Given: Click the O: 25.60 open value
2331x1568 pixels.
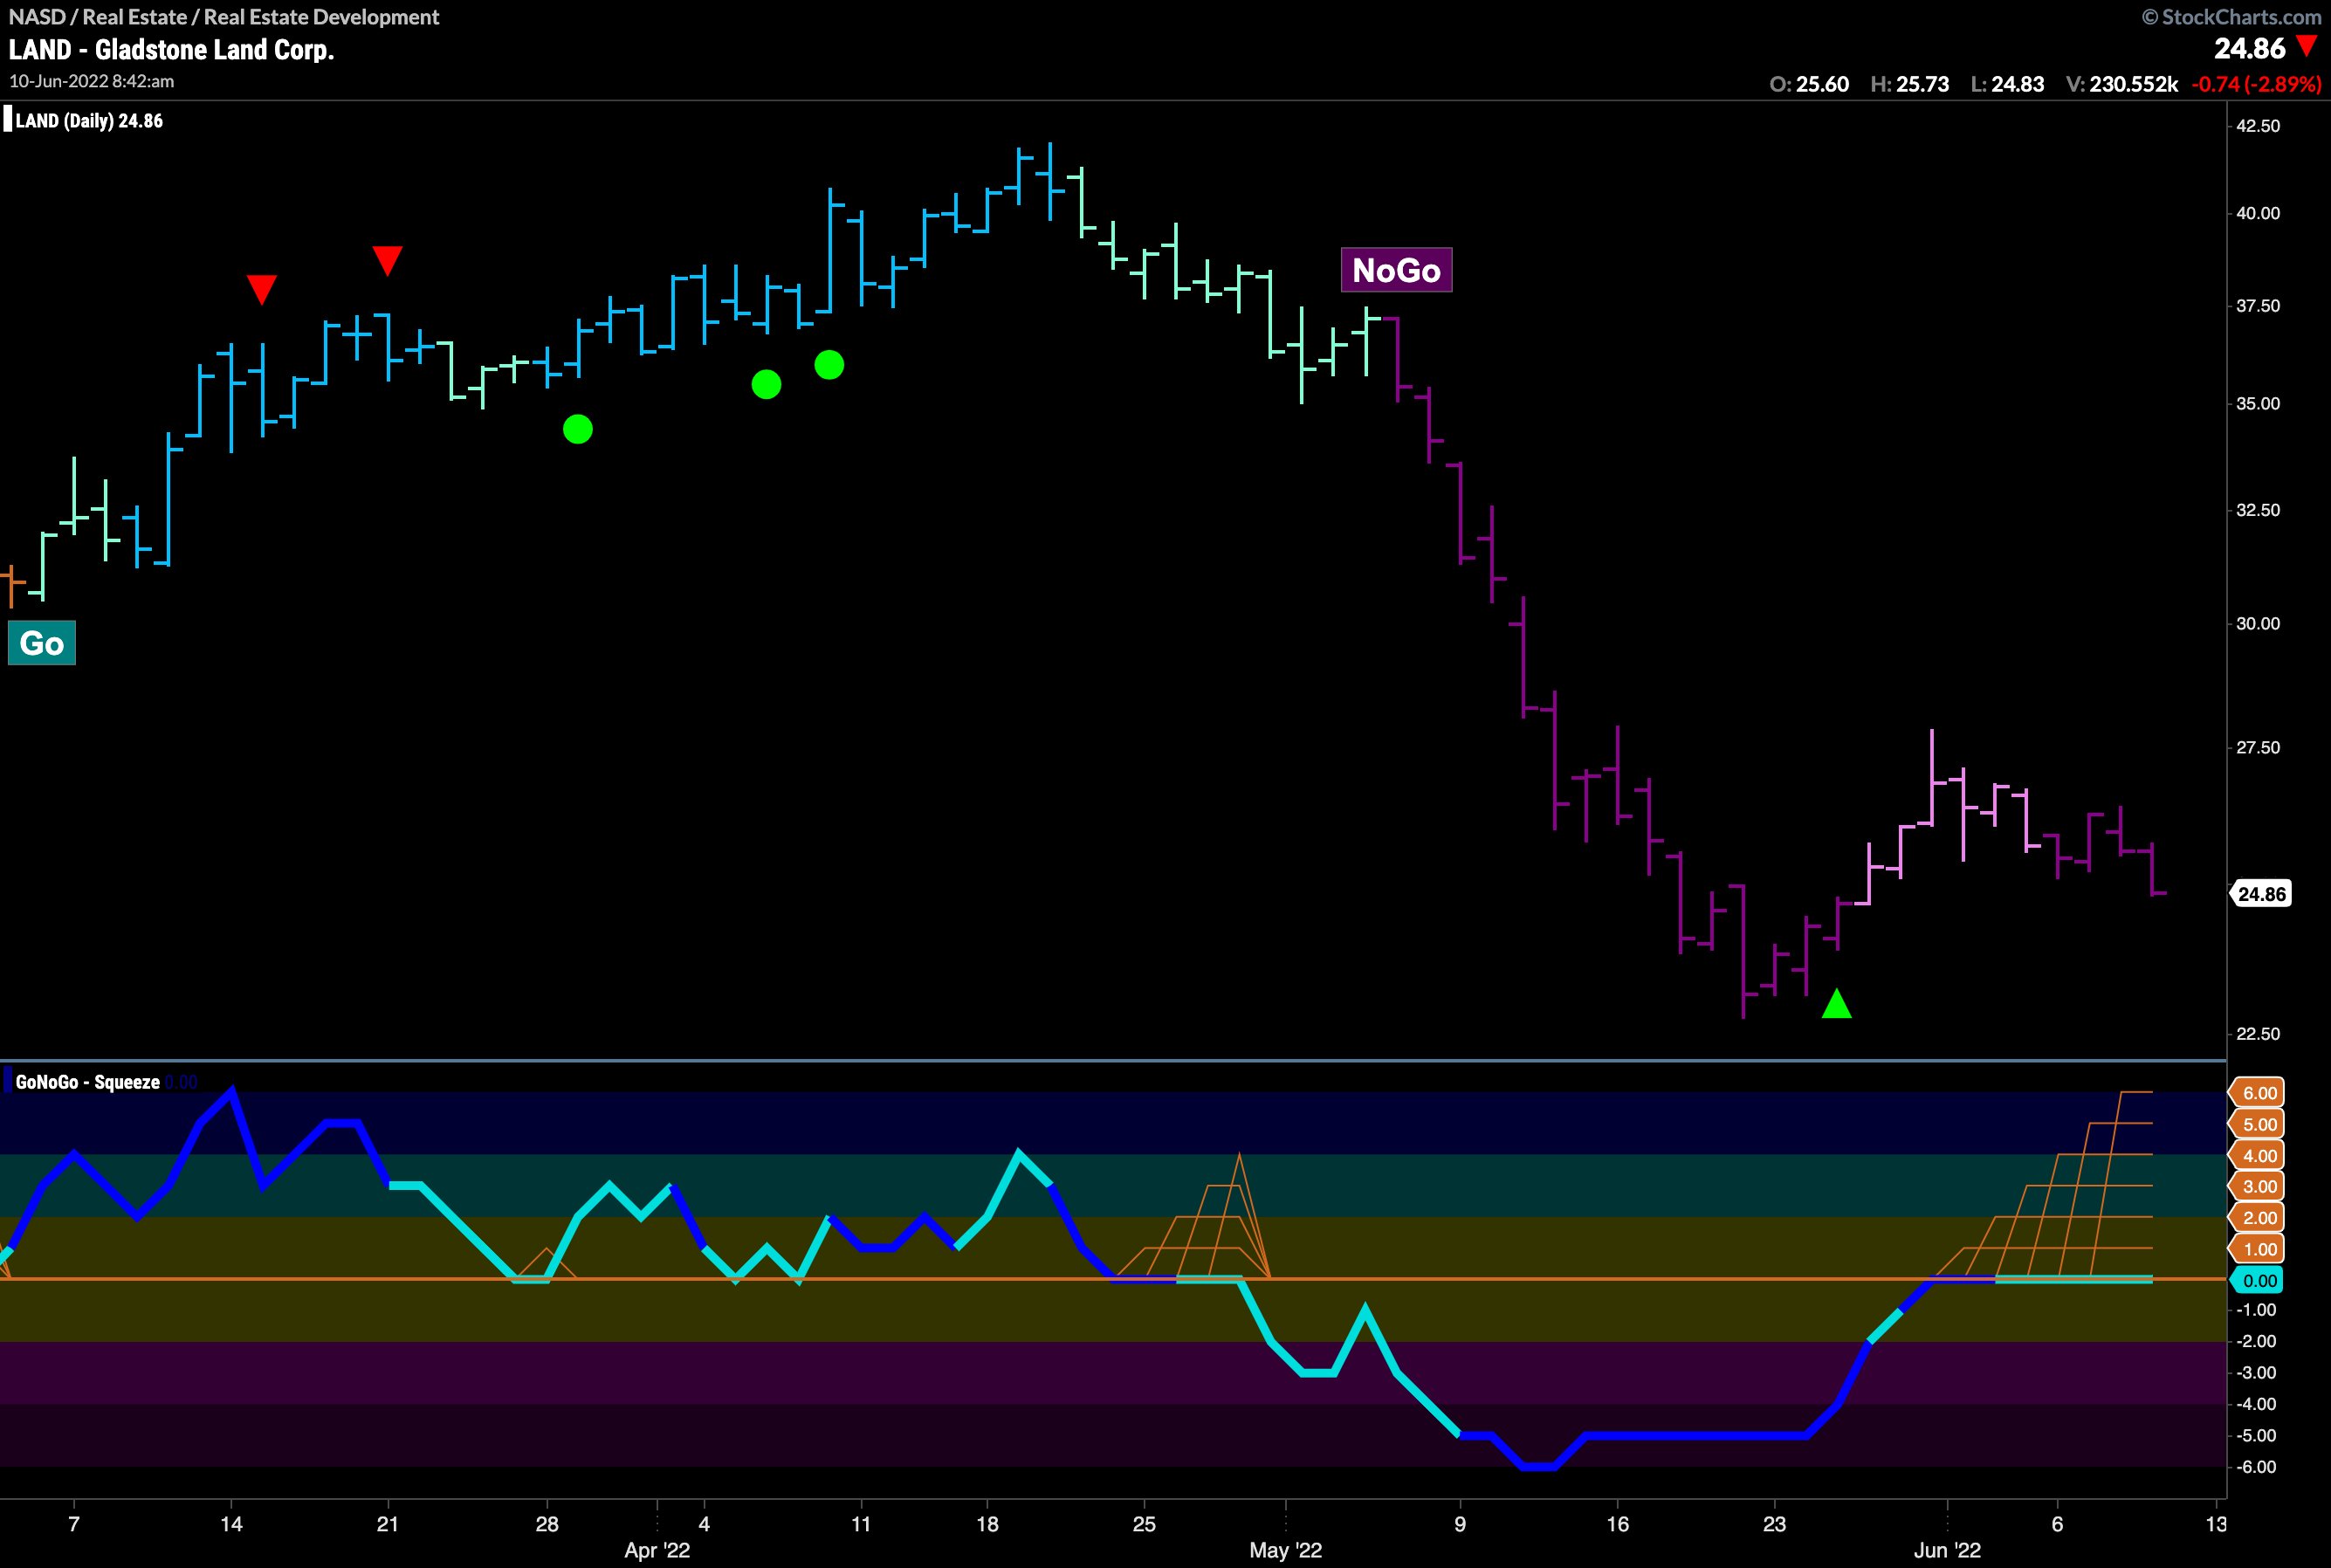Looking at the screenshot, I should pos(1809,84).
